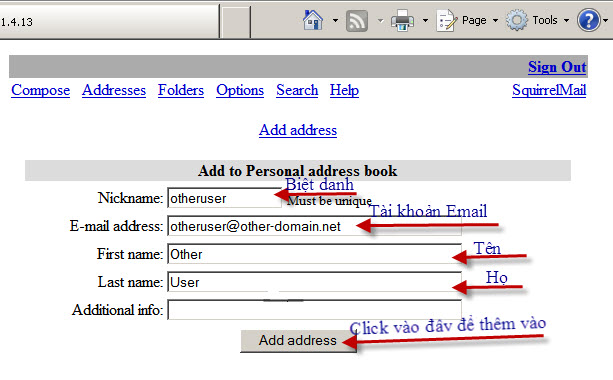Focus the E-mail address input field
Screen dimensions: 613x380
point(314,226)
